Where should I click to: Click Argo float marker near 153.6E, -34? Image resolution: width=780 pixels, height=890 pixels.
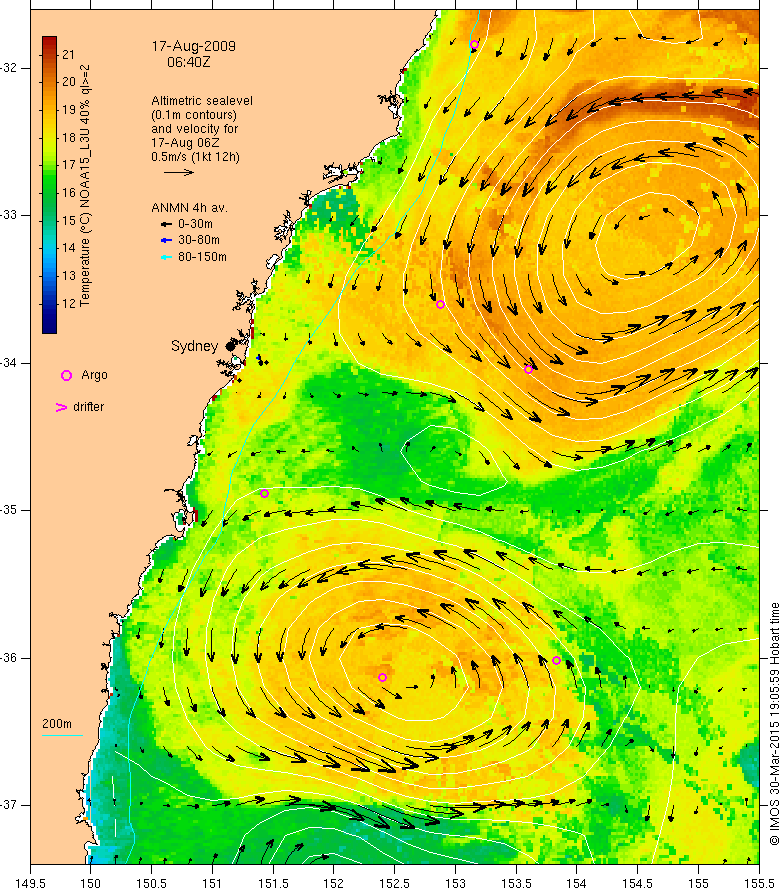(529, 370)
